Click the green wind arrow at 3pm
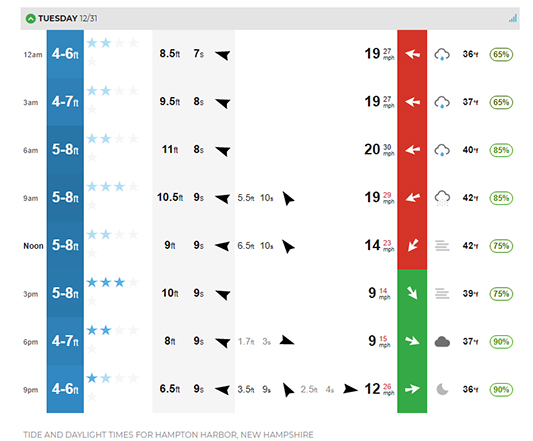 tap(412, 293)
